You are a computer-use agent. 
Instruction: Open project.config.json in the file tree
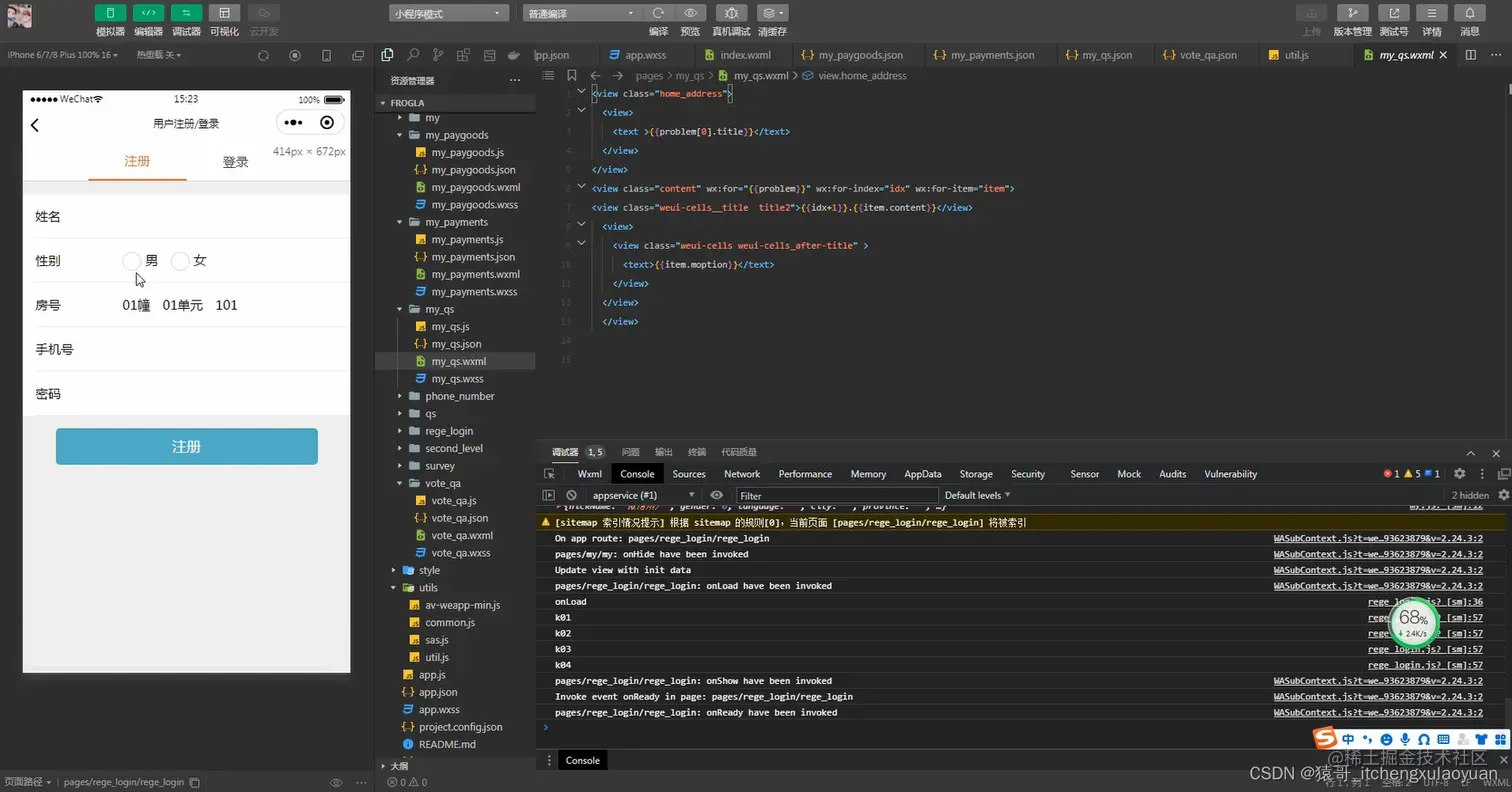pyautogui.click(x=460, y=727)
